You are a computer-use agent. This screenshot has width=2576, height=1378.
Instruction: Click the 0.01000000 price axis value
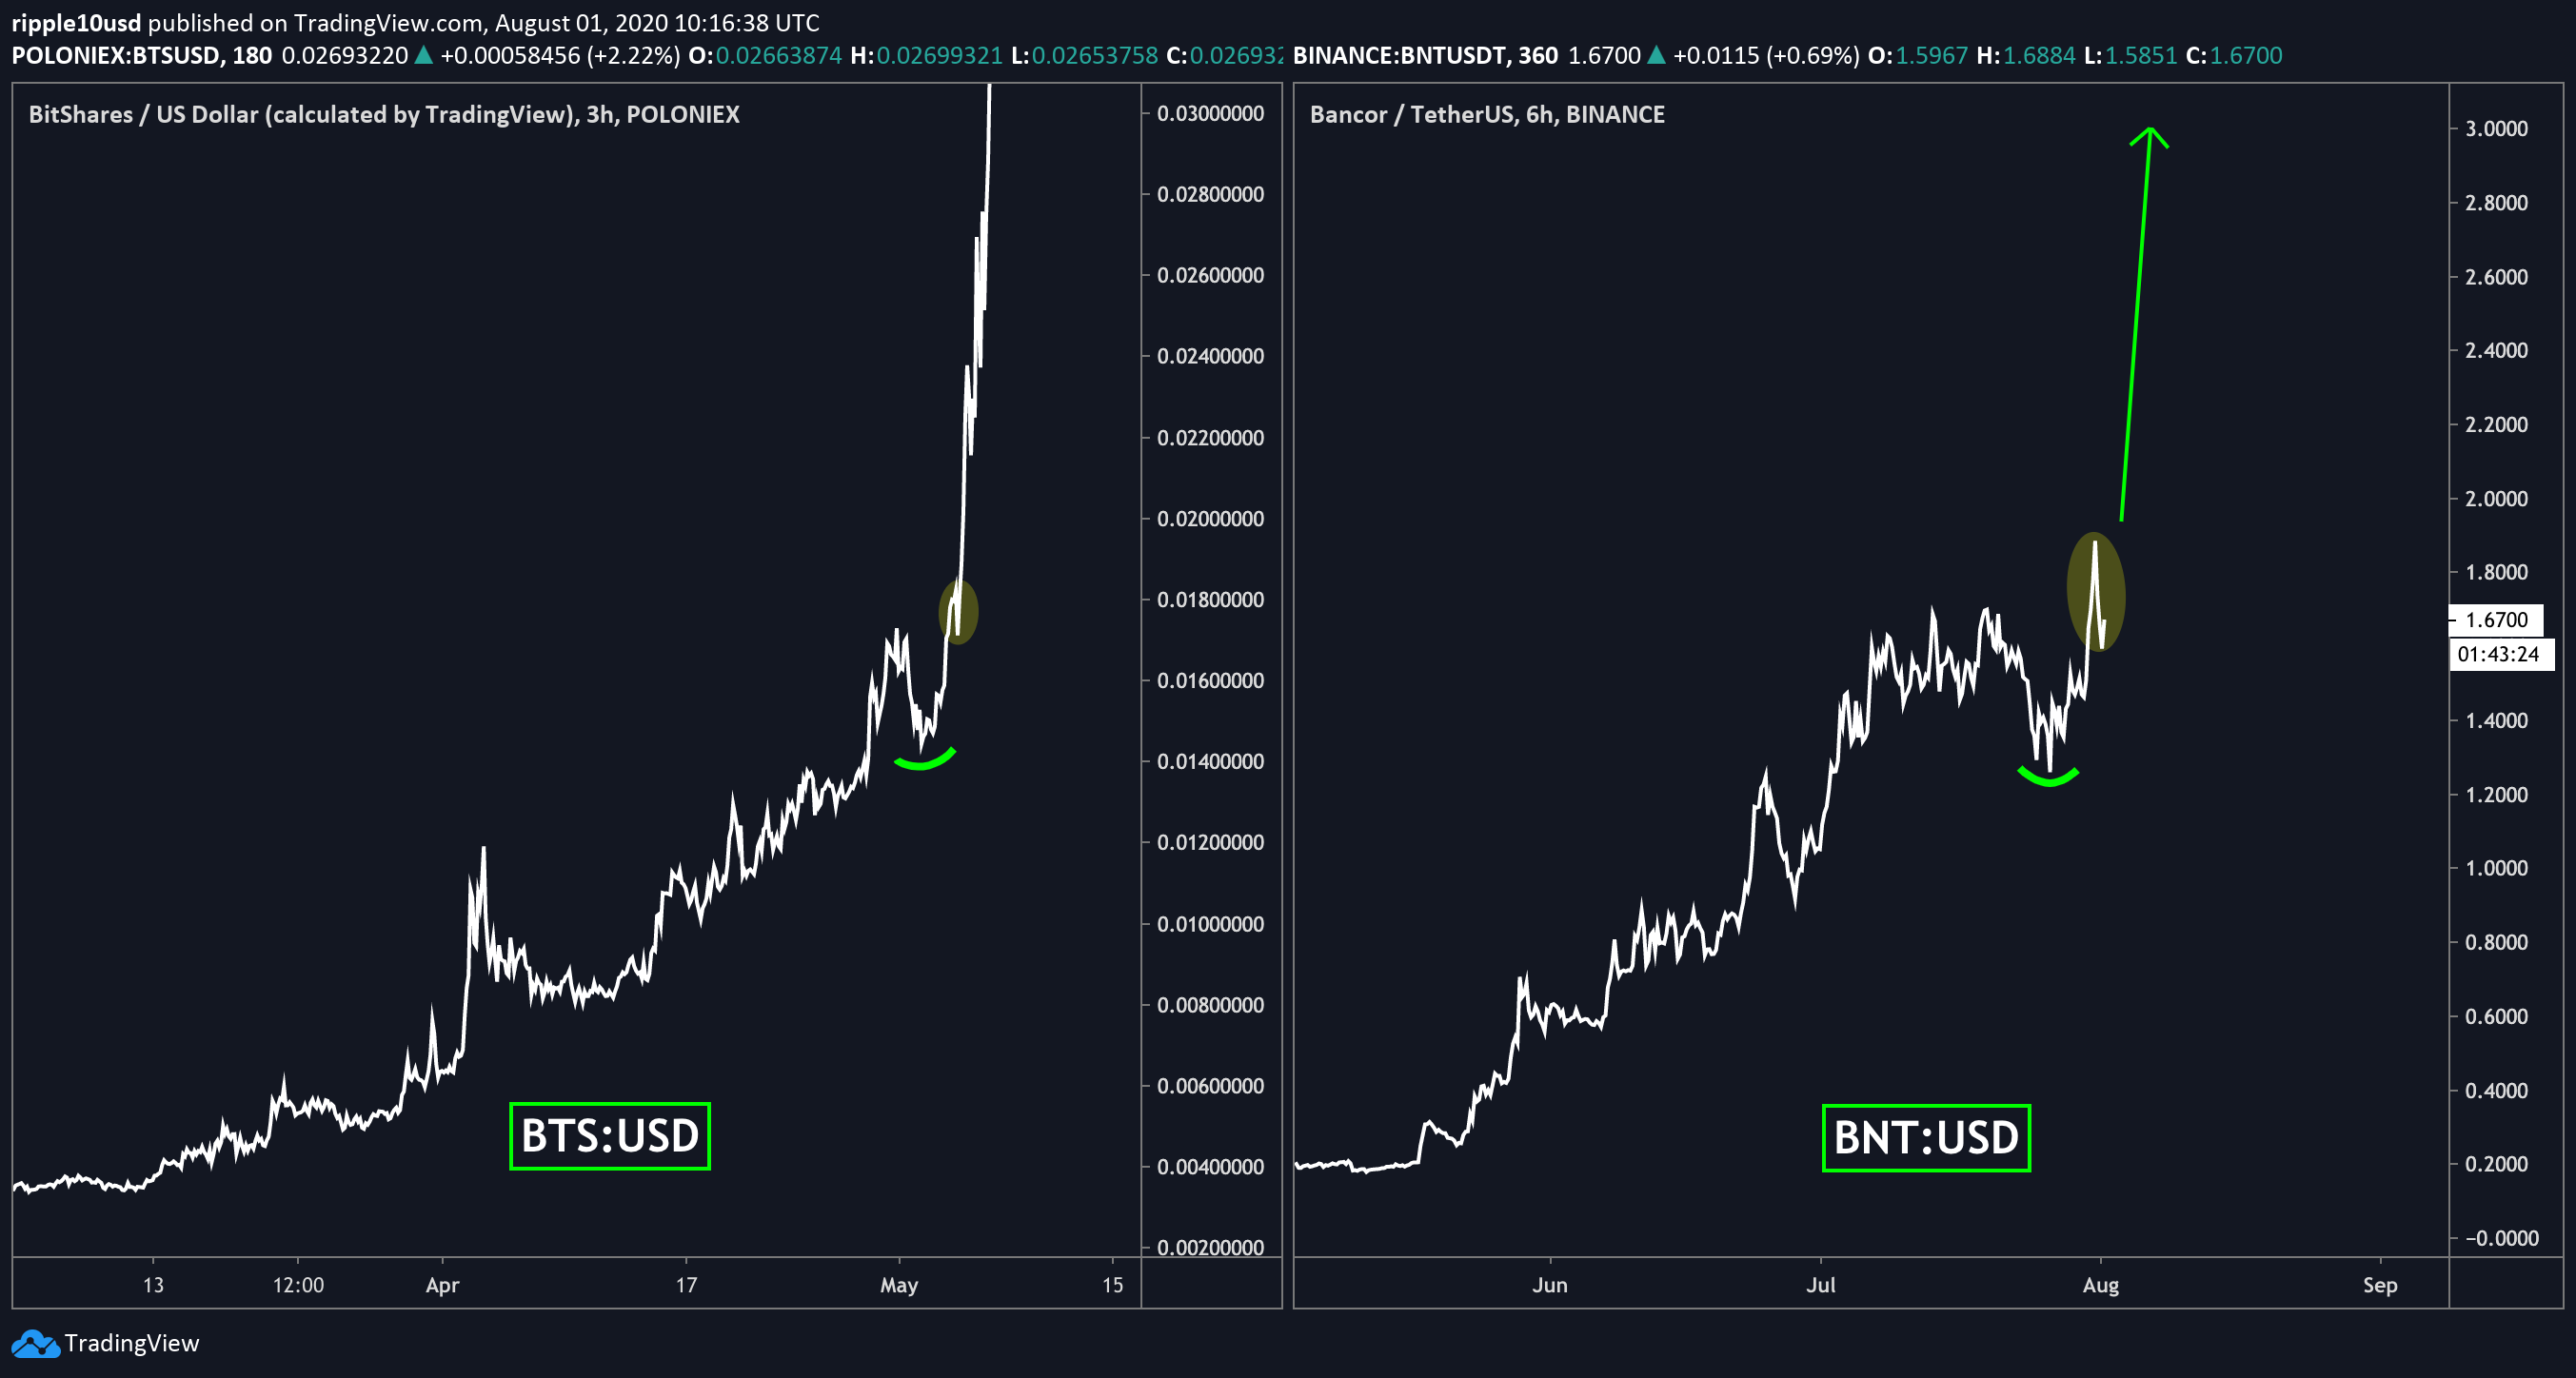[1210, 924]
